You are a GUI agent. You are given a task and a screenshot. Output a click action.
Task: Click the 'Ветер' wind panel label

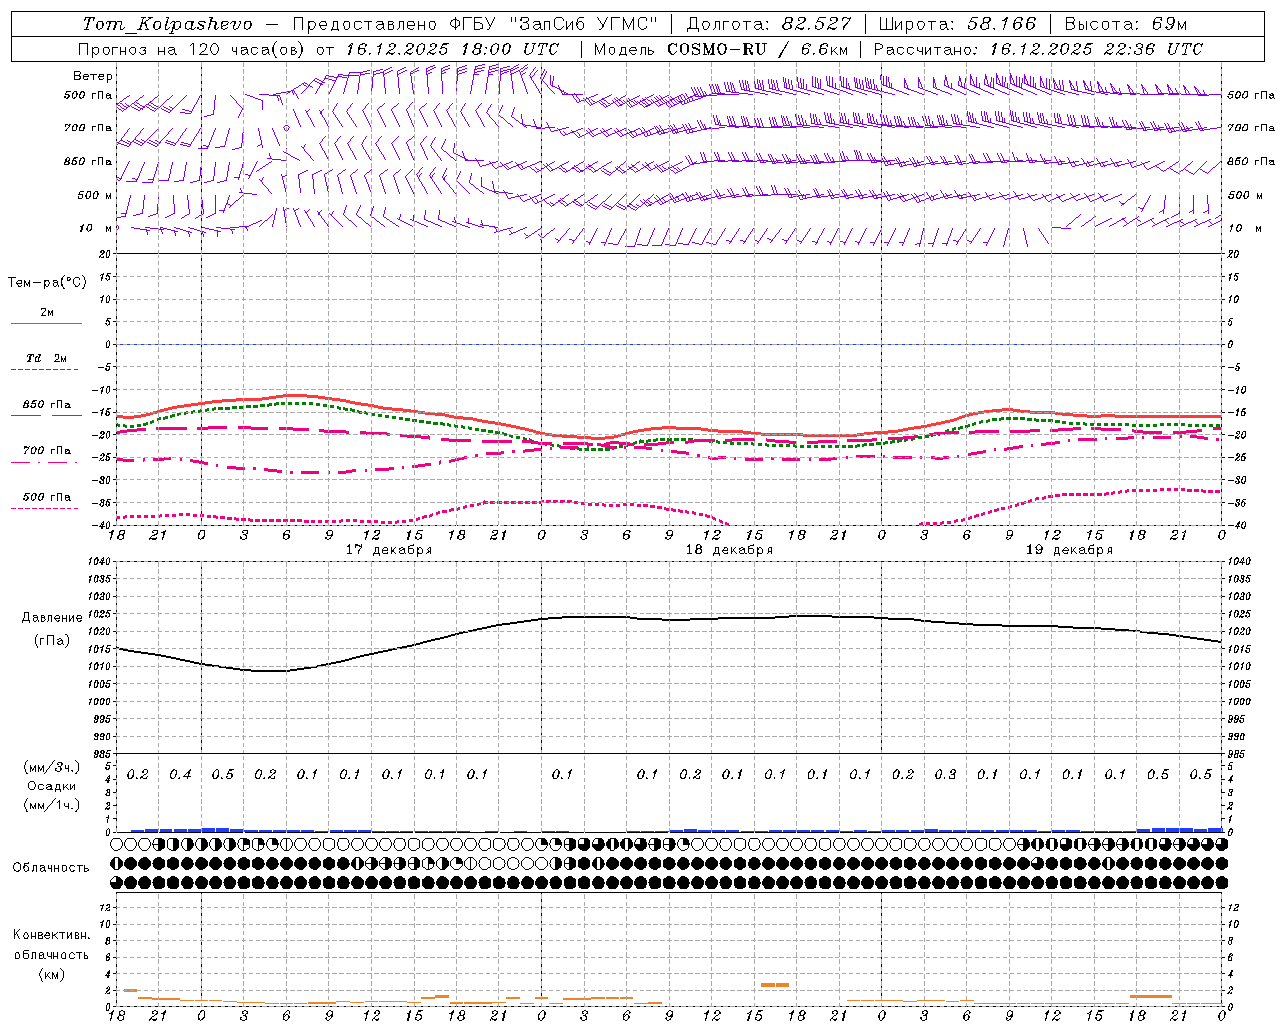coord(93,76)
